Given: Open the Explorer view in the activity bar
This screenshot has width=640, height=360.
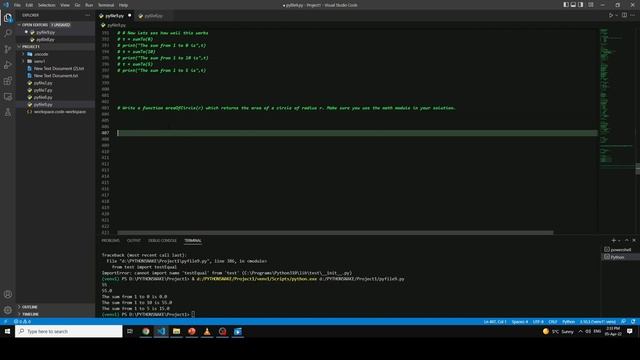Looking at the screenshot, I should click(x=8, y=18).
